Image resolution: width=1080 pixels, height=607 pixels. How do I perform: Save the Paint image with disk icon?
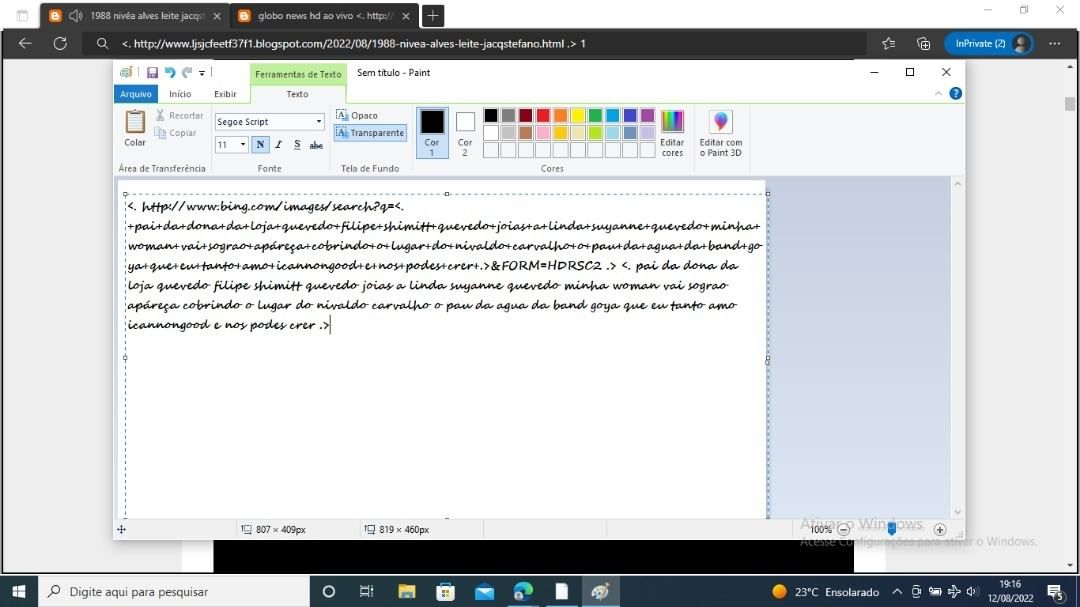(152, 72)
